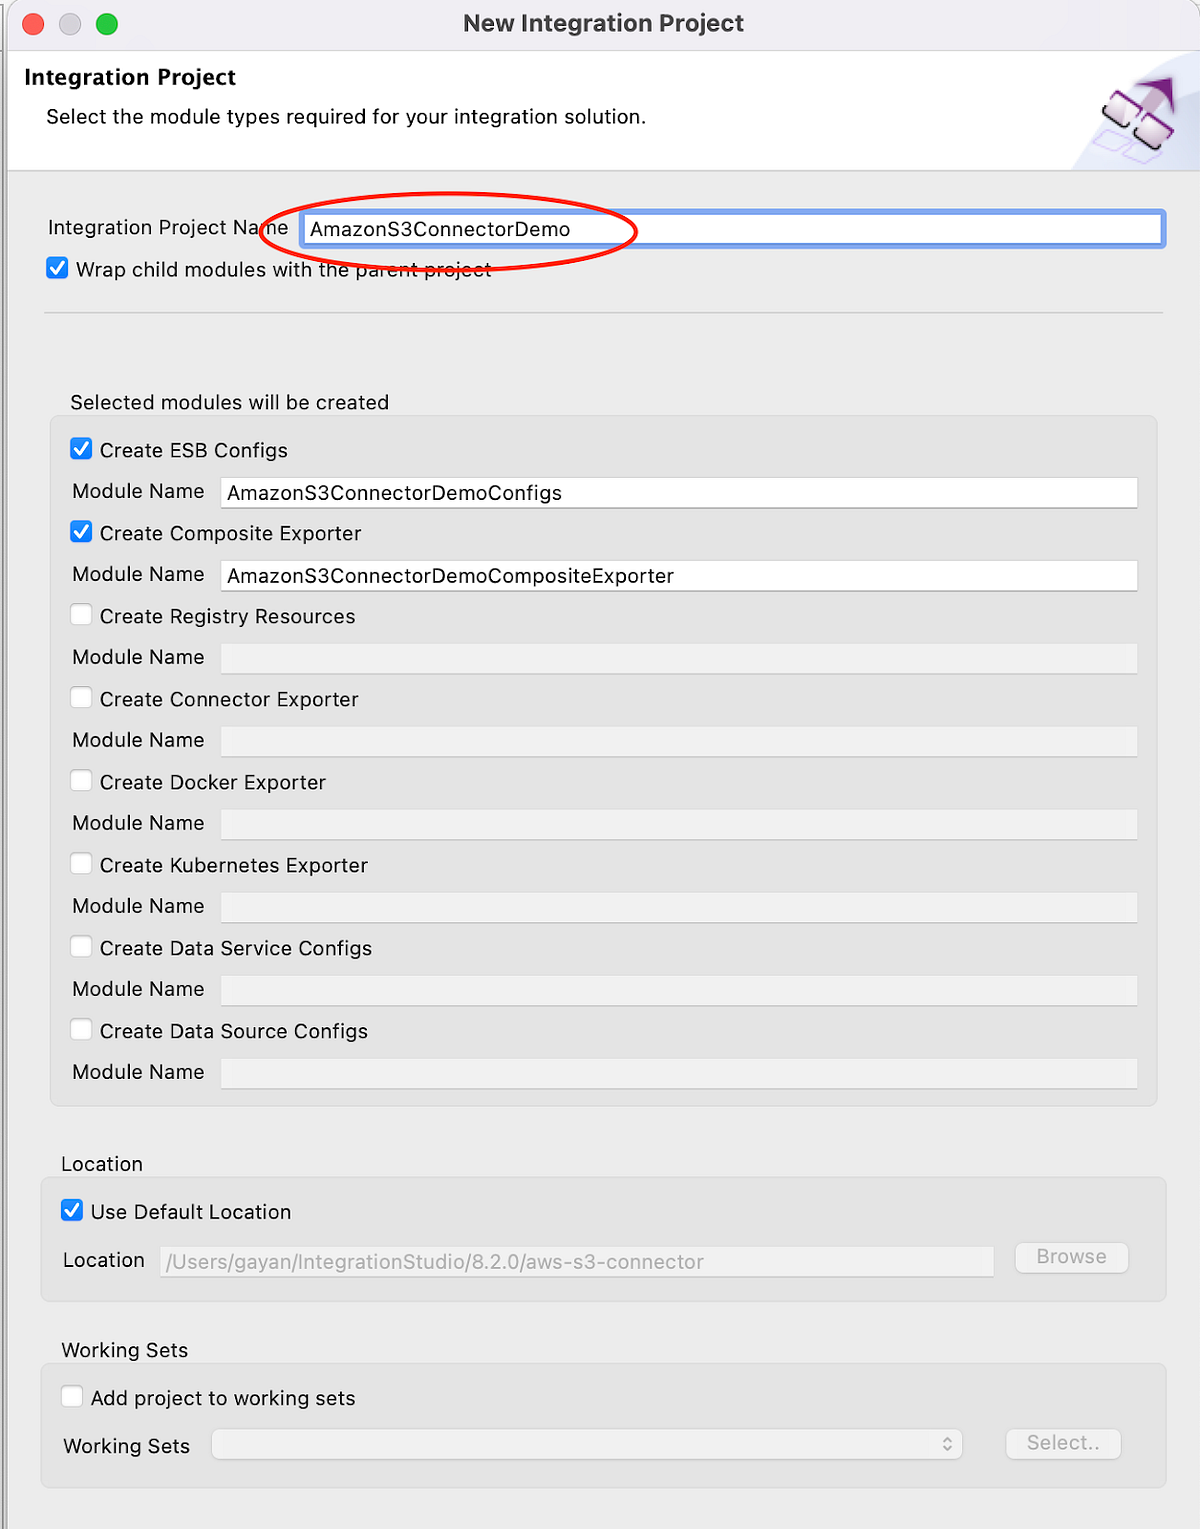Uncheck Wrap child modules with parent project
Screen dimensions: 1200x1529
(x=57, y=267)
